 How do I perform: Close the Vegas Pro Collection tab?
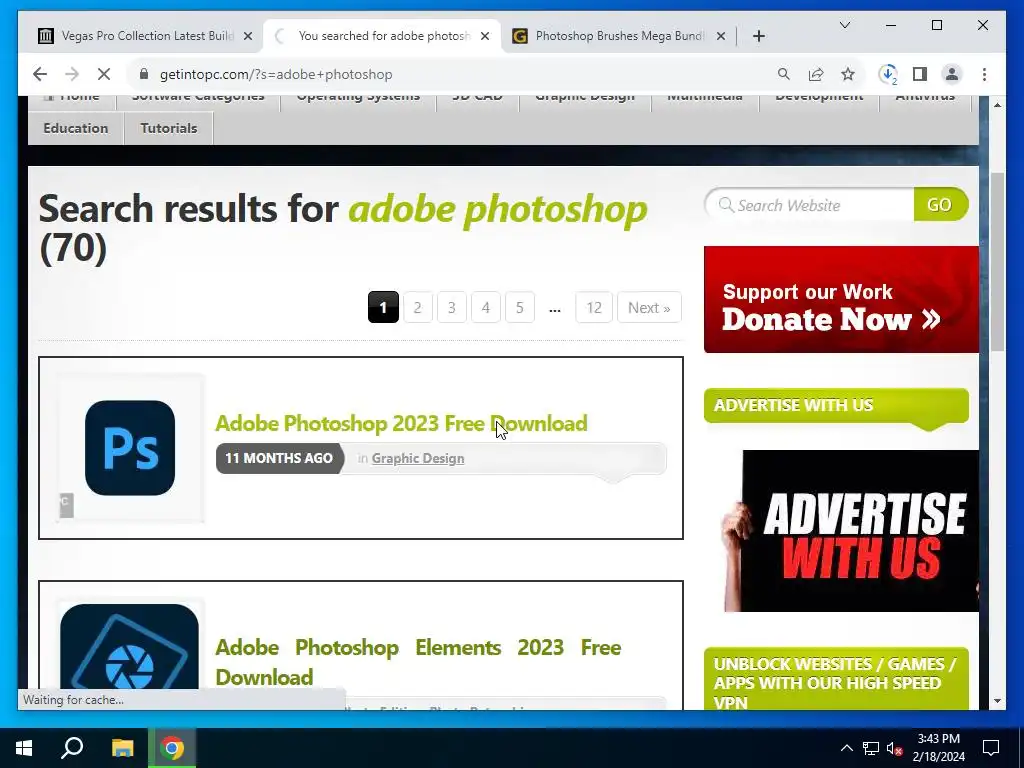tap(248, 36)
